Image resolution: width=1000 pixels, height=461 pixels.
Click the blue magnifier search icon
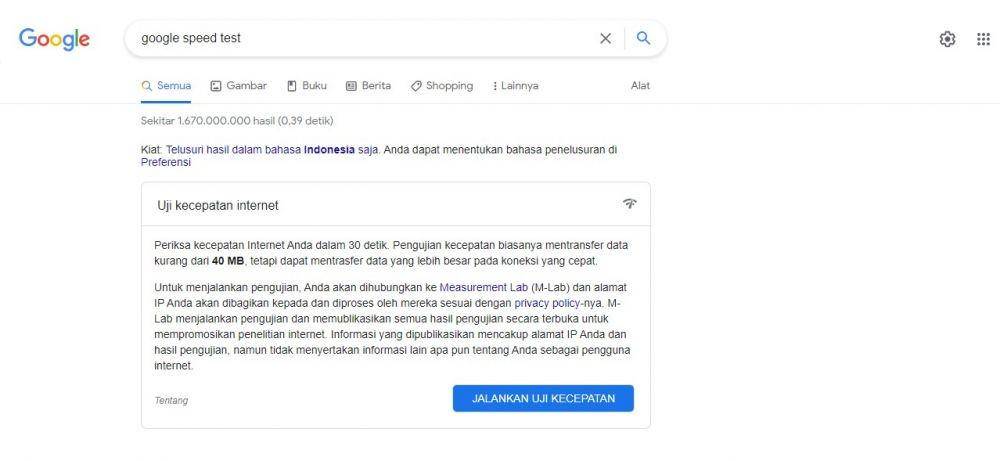pyautogui.click(x=643, y=38)
